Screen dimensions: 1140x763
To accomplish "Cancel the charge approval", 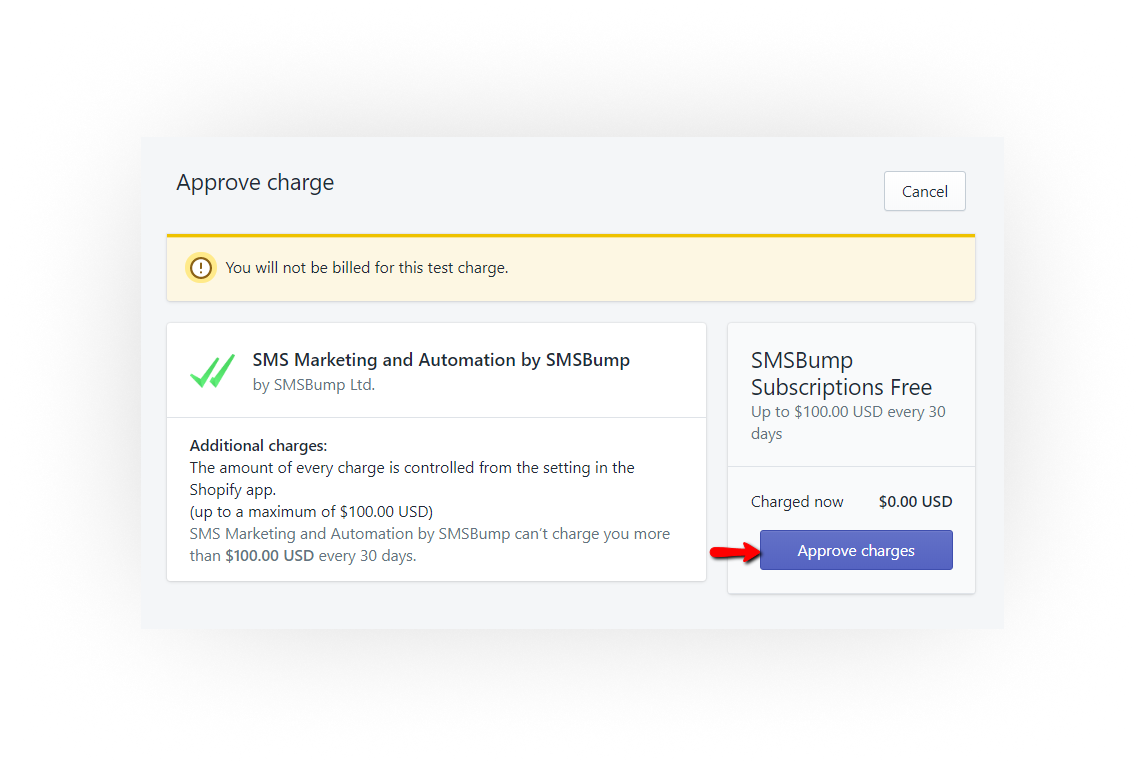I will (924, 191).
